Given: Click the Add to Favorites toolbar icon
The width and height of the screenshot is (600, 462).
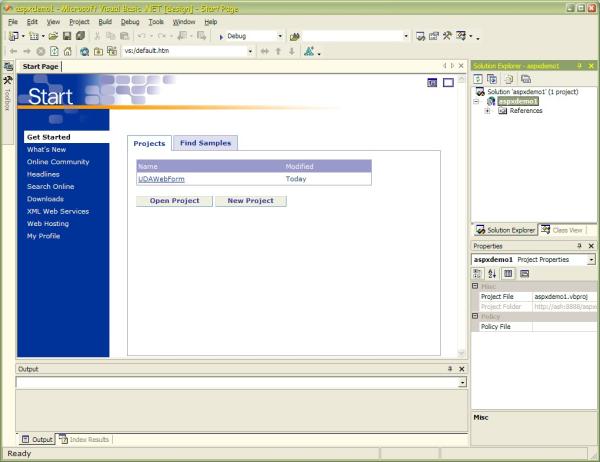Looking at the screenshot, I should pyautogui.click(x=112, y=51).
